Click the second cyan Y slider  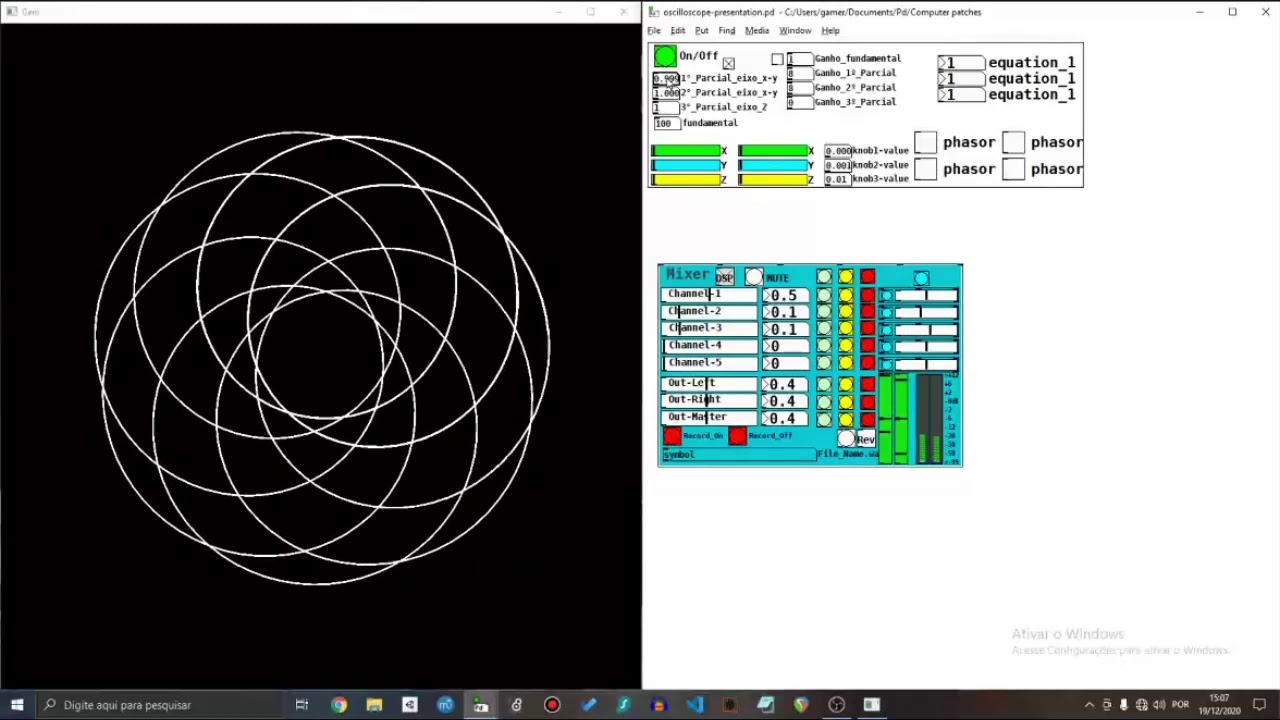773,165
